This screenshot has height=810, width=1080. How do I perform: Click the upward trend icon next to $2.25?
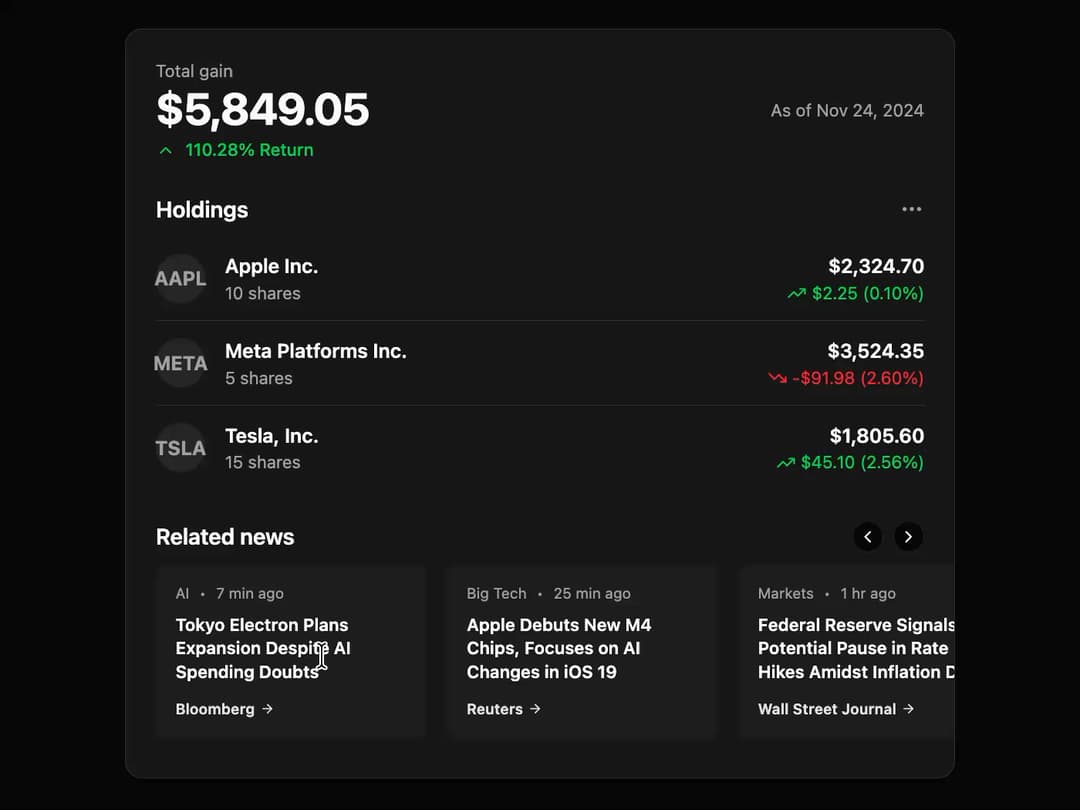796,293
